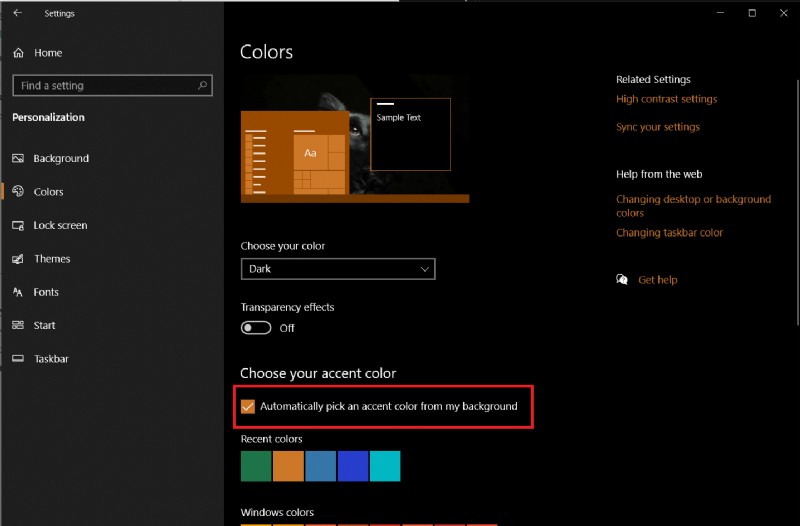Select the royal blue recent color swatch

pos(353,466)
